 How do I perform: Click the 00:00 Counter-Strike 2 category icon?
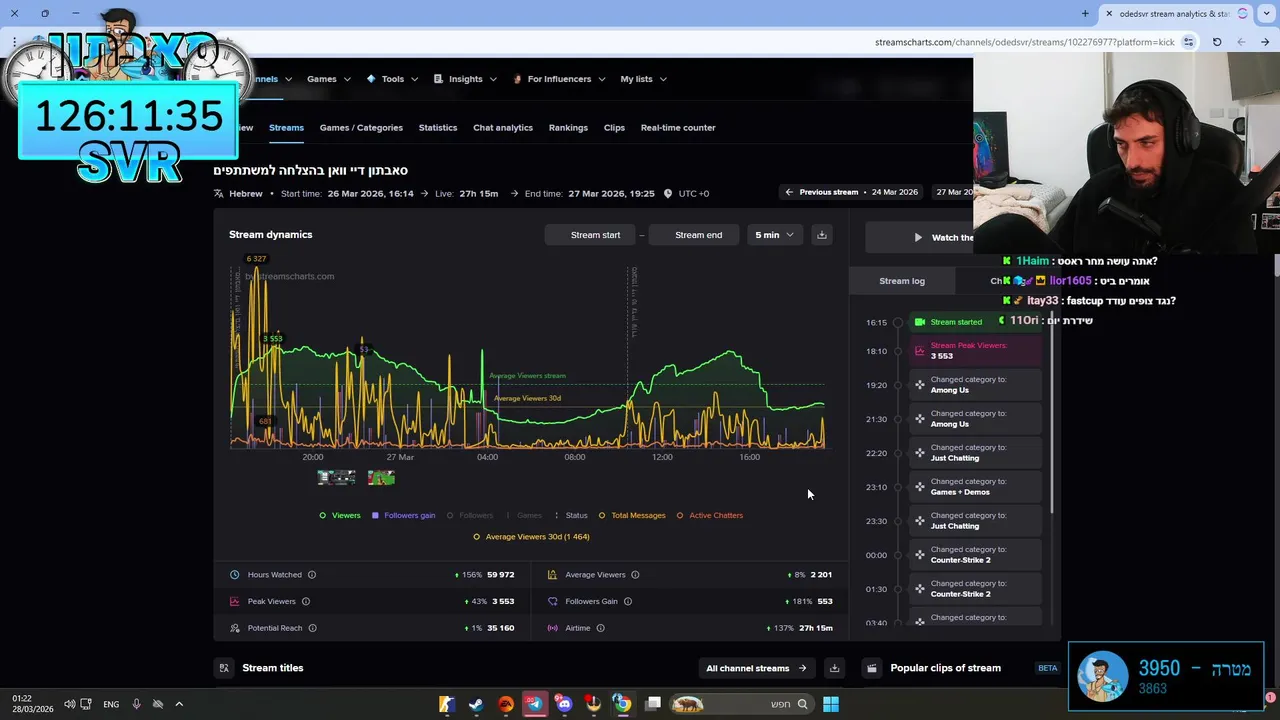[x=920, y=555]
